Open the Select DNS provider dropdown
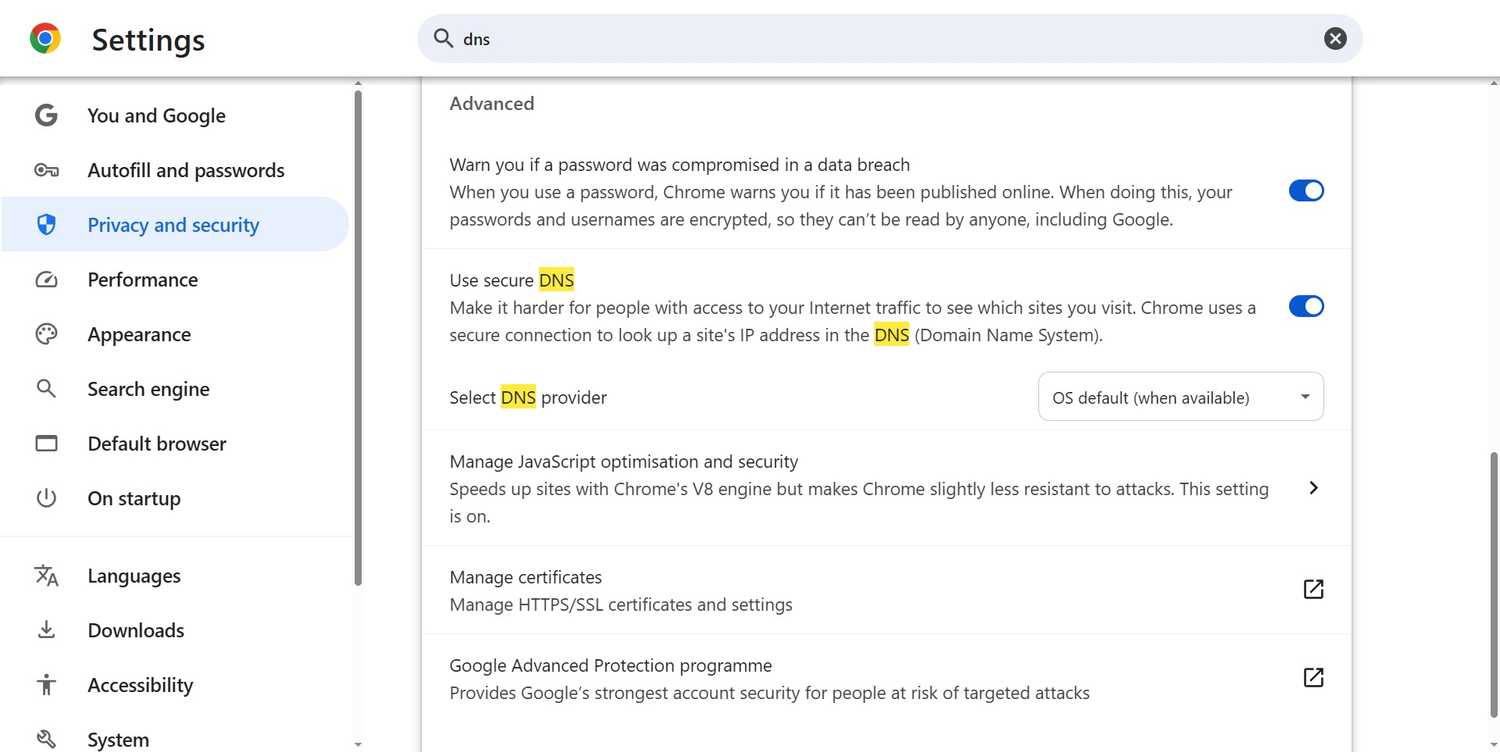The image size is (1500, 752). [1181, 397]
